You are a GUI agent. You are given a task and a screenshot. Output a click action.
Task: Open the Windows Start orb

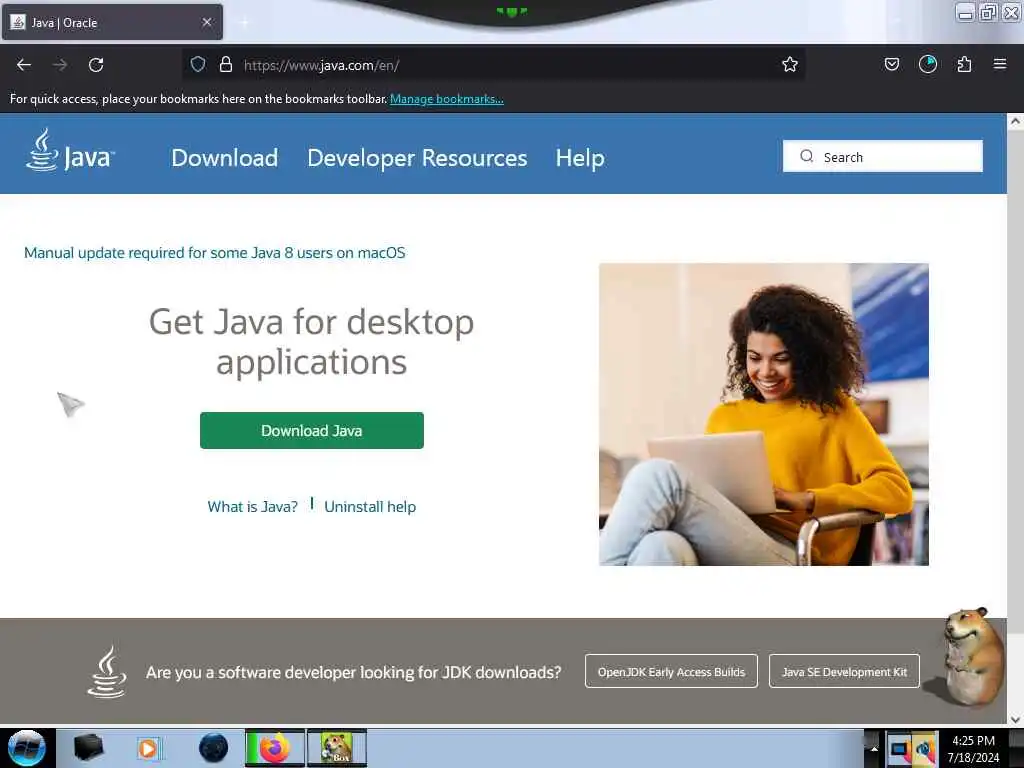click(26, 748)
